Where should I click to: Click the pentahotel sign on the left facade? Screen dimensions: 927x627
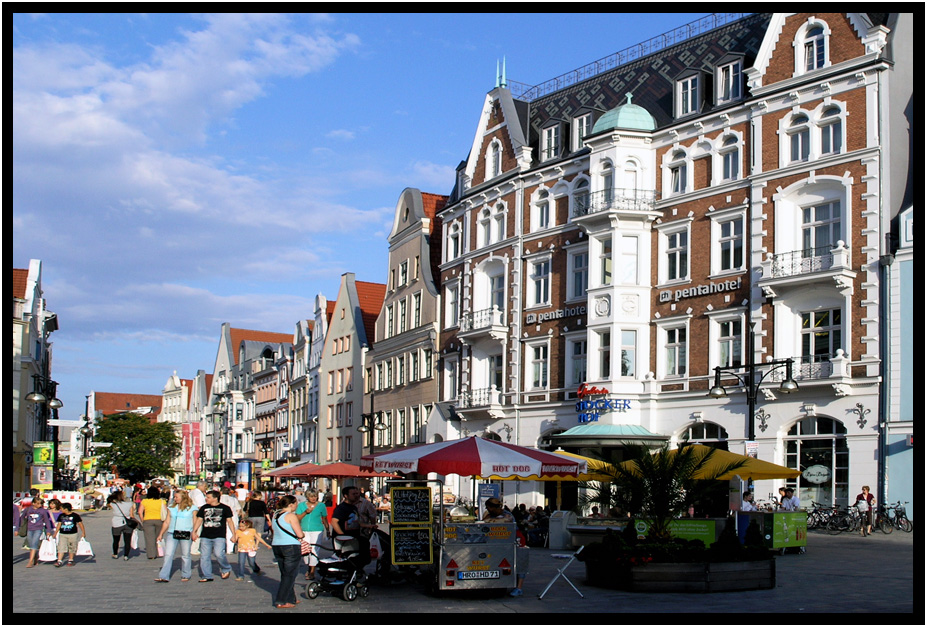(556, 314)
